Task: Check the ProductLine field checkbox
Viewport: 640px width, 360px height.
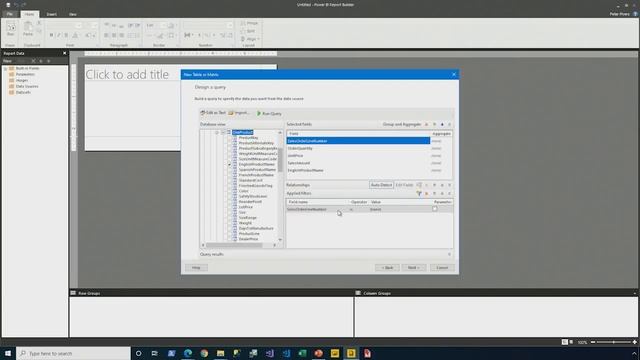Action: pyautogui.click(x=229, y=233)
